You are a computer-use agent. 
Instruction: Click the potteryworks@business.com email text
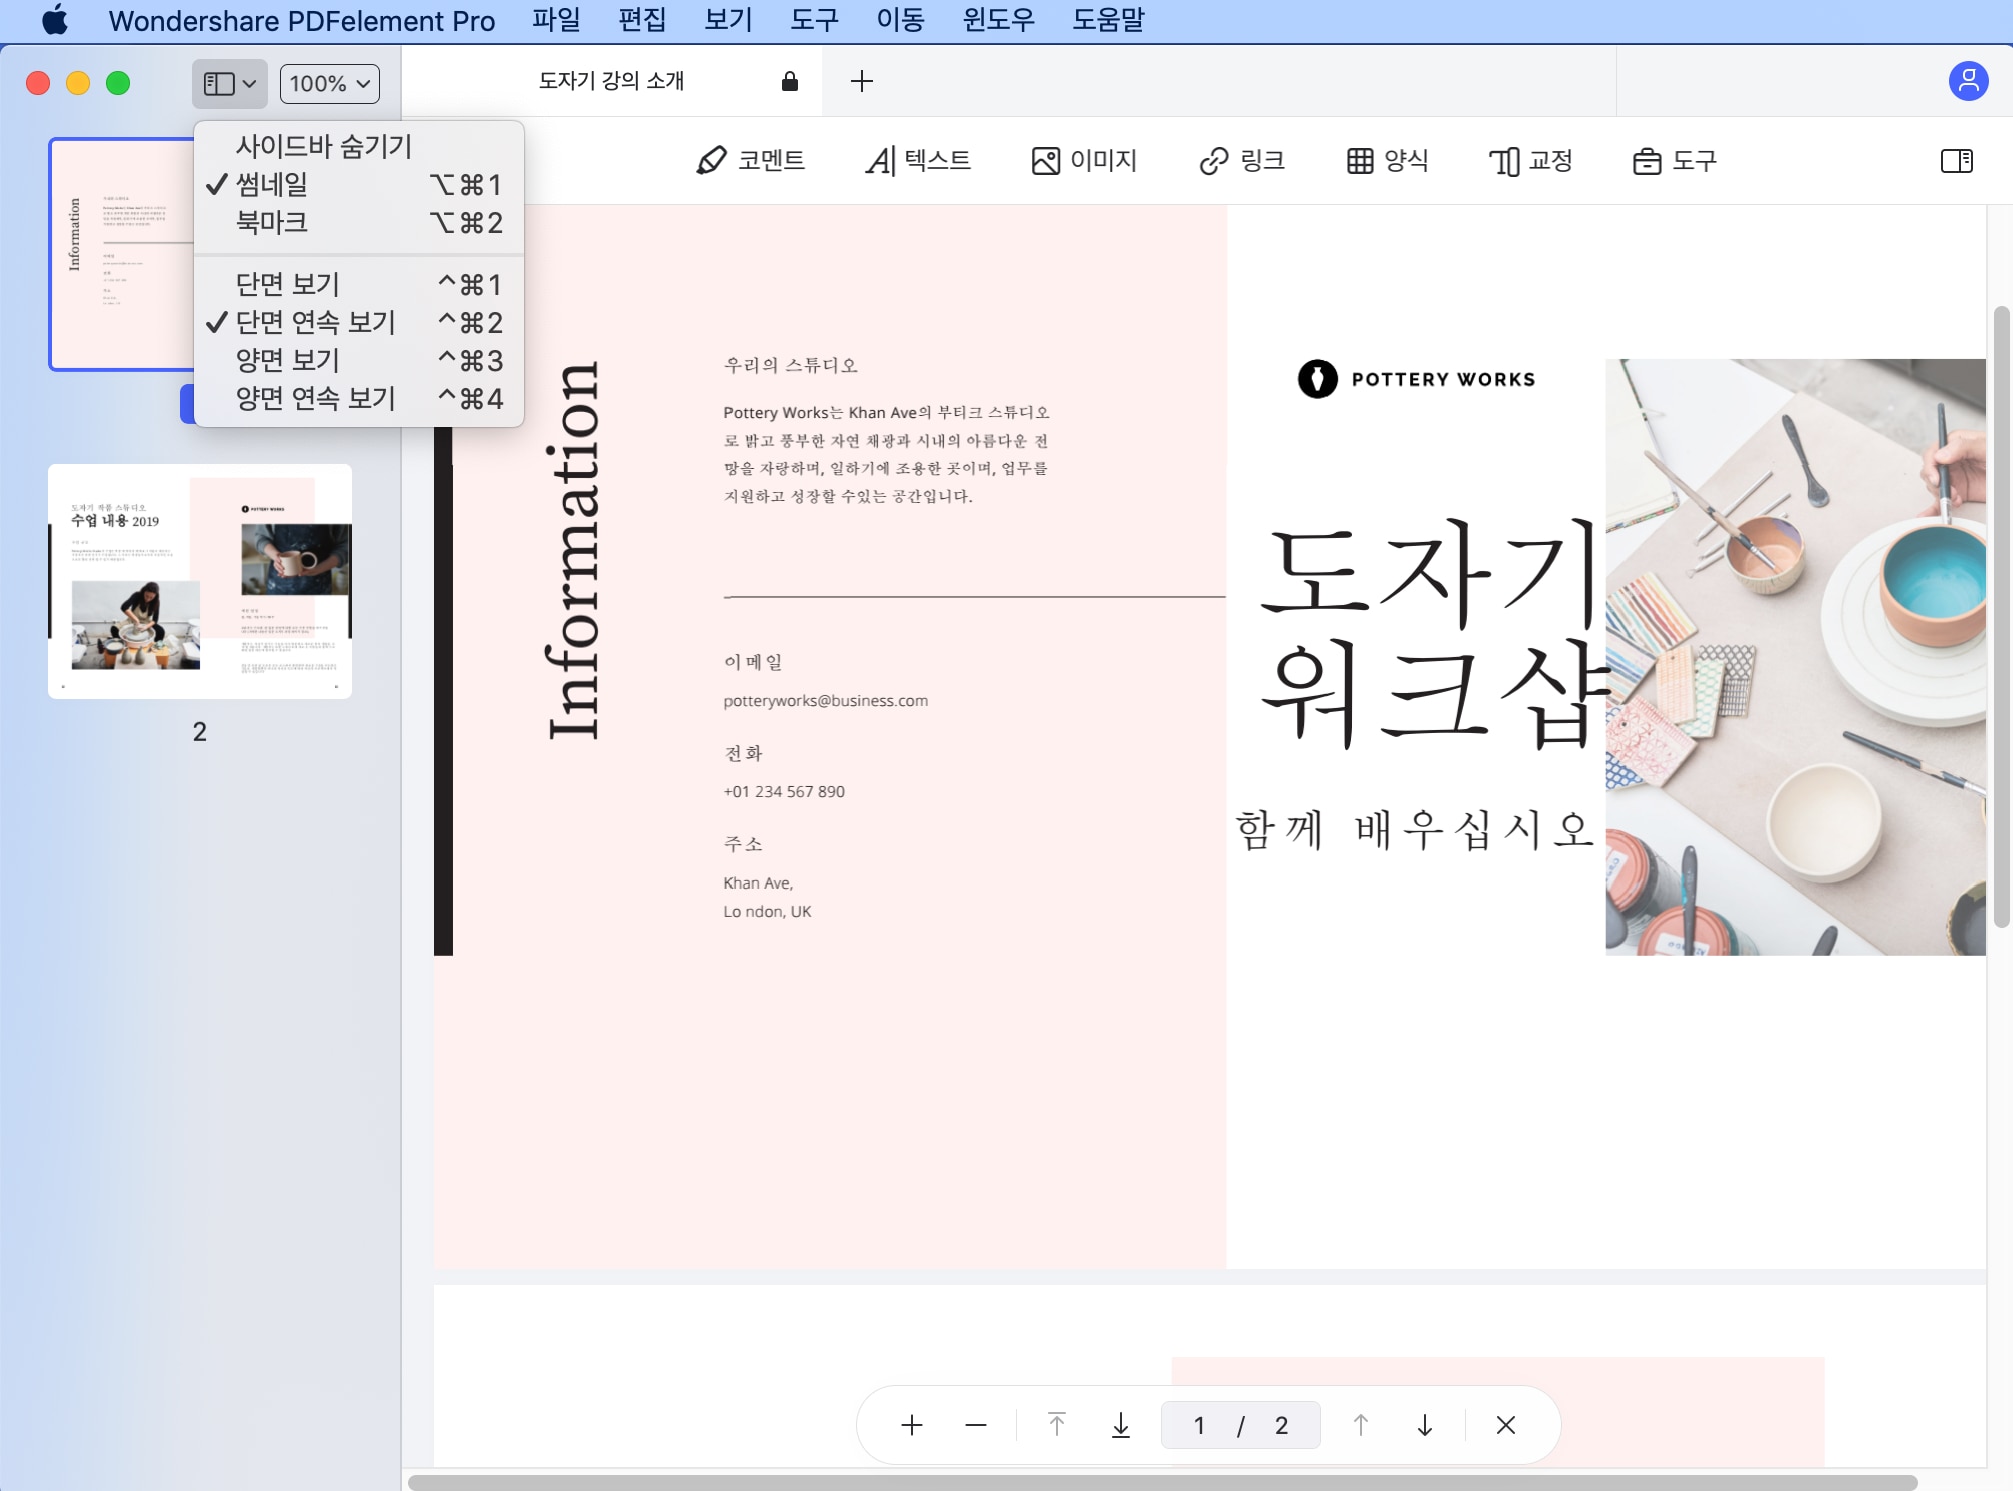(825, 701)
